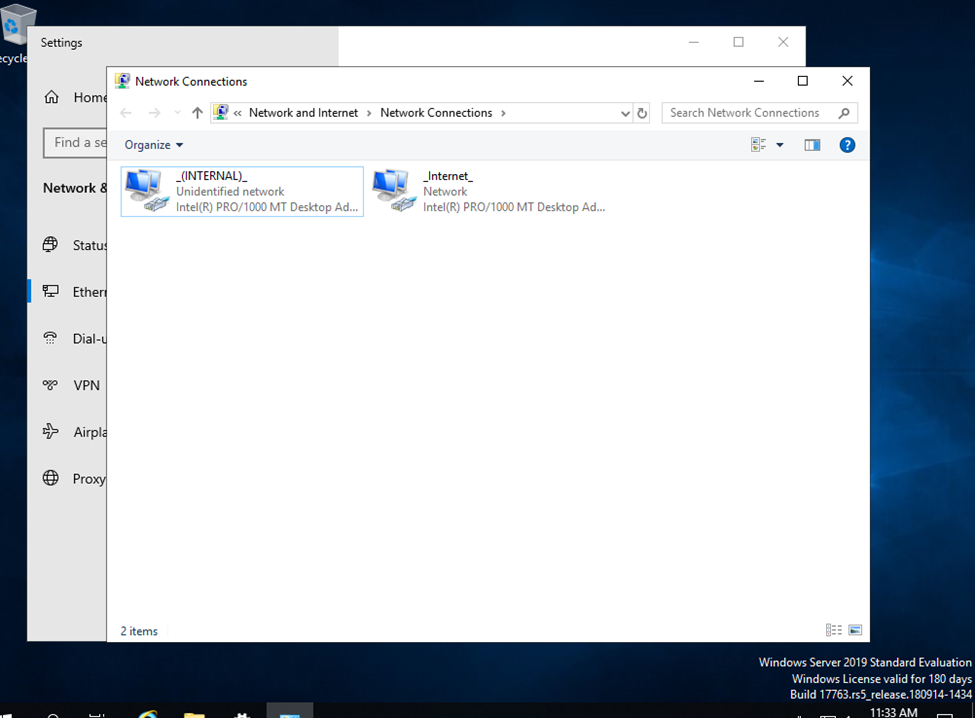The width and height of the screenshot is (975, 718).
Task: Switch to details view in status bar
Action: click(x=833, y=630)
